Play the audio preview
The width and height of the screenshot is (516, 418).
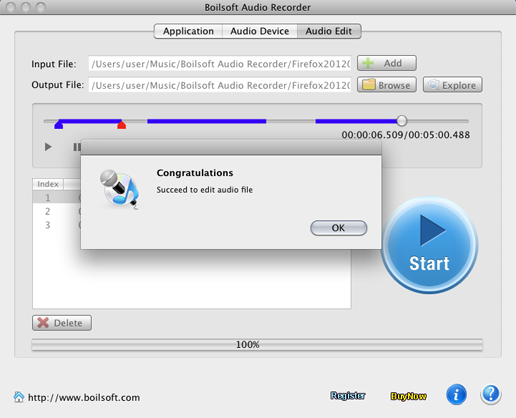48,147
